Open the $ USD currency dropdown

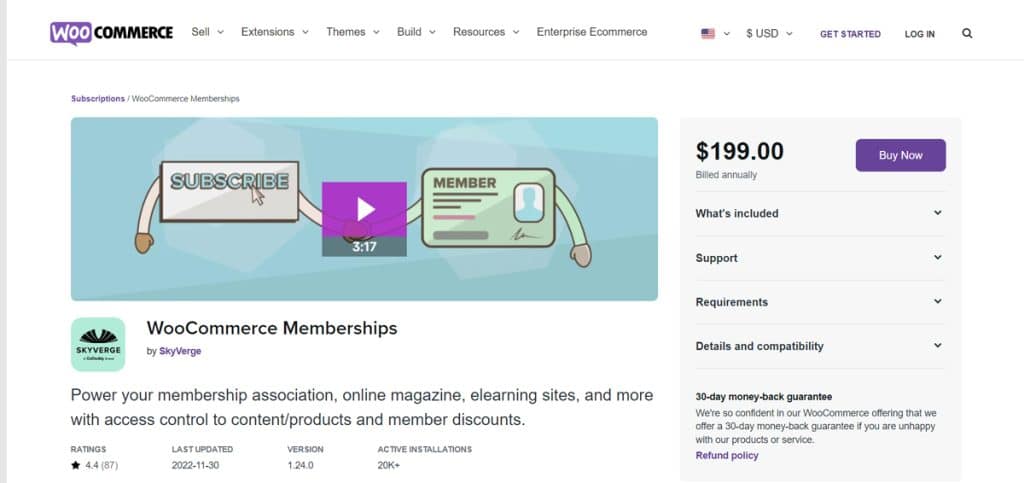[769, 33]
